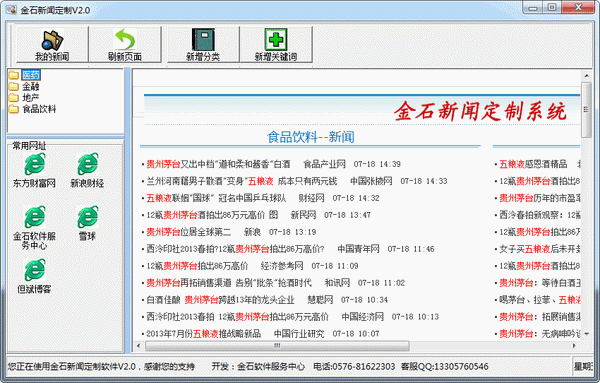Screen dimensions: 600x383
Task: Open right column news 贵州茅台：无病呻吟
Action: 540,334
